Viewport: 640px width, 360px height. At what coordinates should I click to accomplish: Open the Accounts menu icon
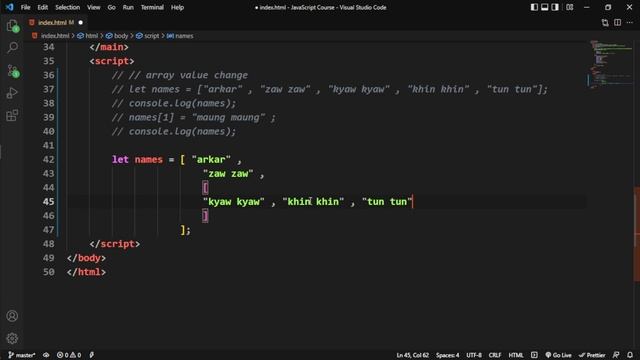[x=12, y=316]
